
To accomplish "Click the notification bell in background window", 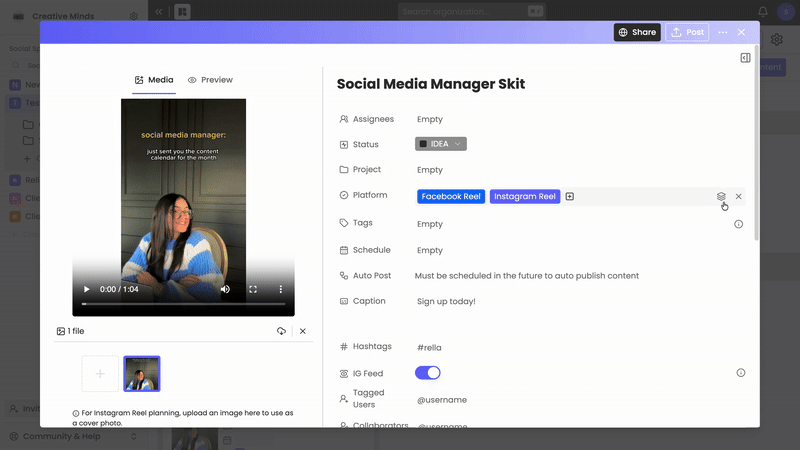I will 763,11.
